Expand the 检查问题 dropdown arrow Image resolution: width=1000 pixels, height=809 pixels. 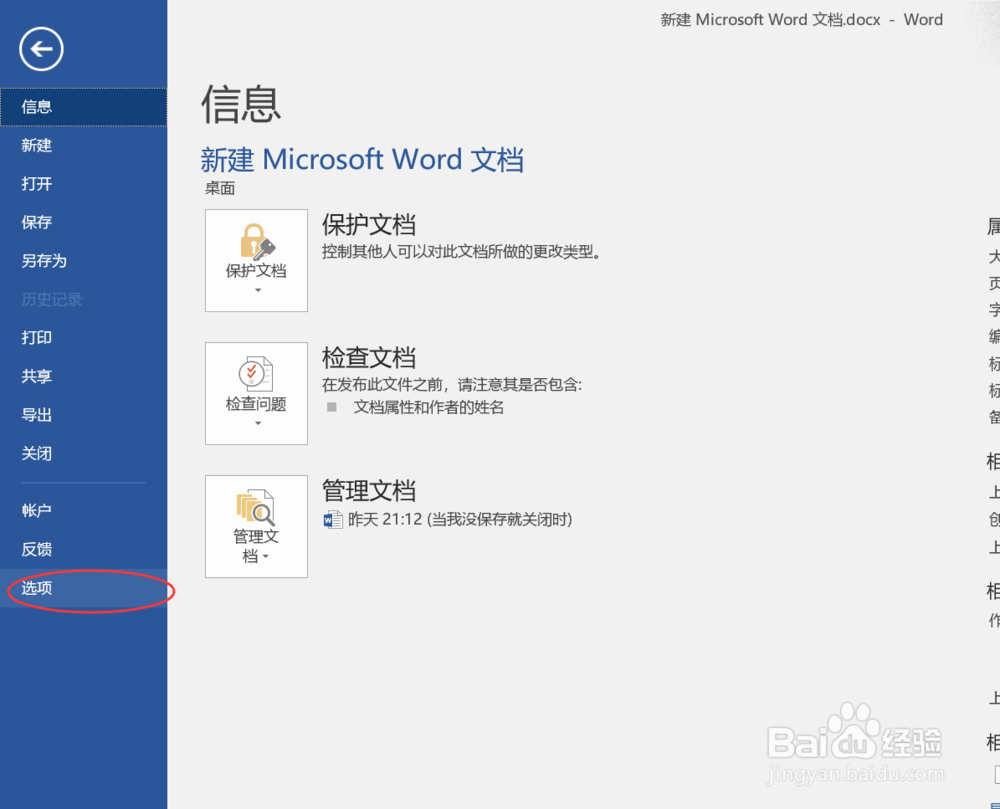click(x=258, y=423)
